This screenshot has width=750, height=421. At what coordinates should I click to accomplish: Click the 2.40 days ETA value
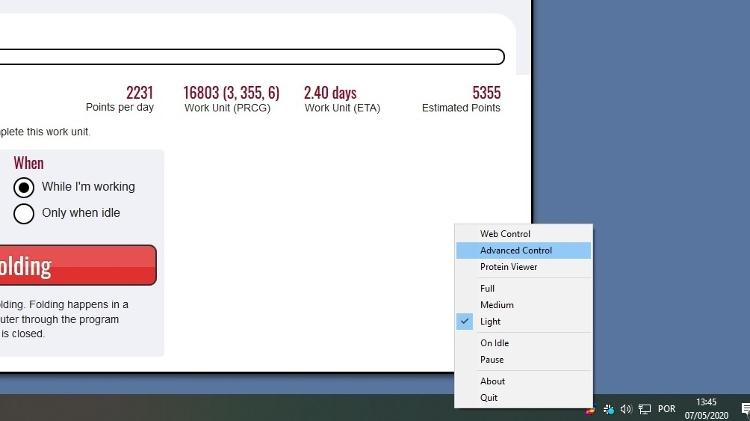tap(330, 92)
